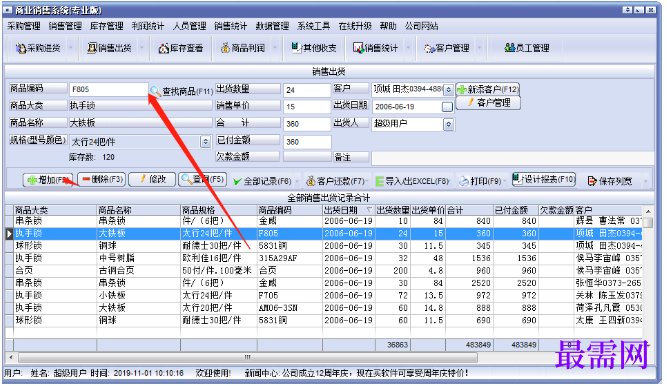Click the 打印(F9) printer icon

pos(464,181)
